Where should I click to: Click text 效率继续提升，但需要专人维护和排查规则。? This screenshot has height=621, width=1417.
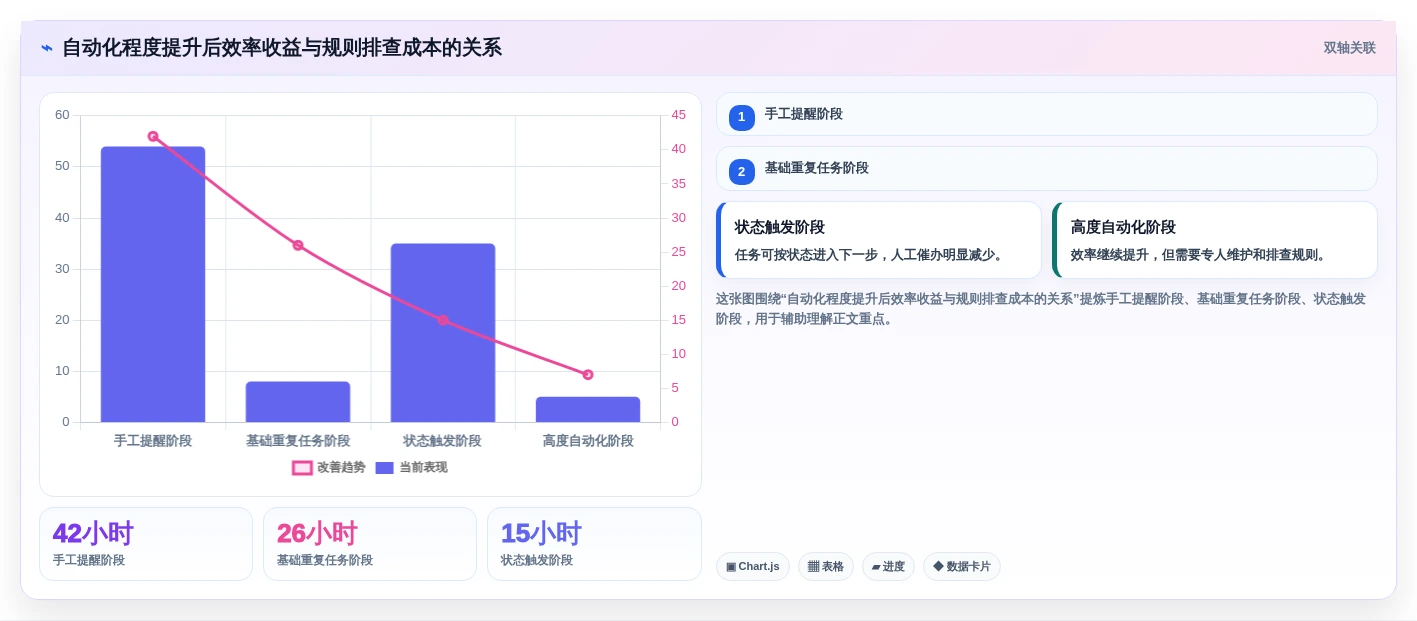(1198, 255)
